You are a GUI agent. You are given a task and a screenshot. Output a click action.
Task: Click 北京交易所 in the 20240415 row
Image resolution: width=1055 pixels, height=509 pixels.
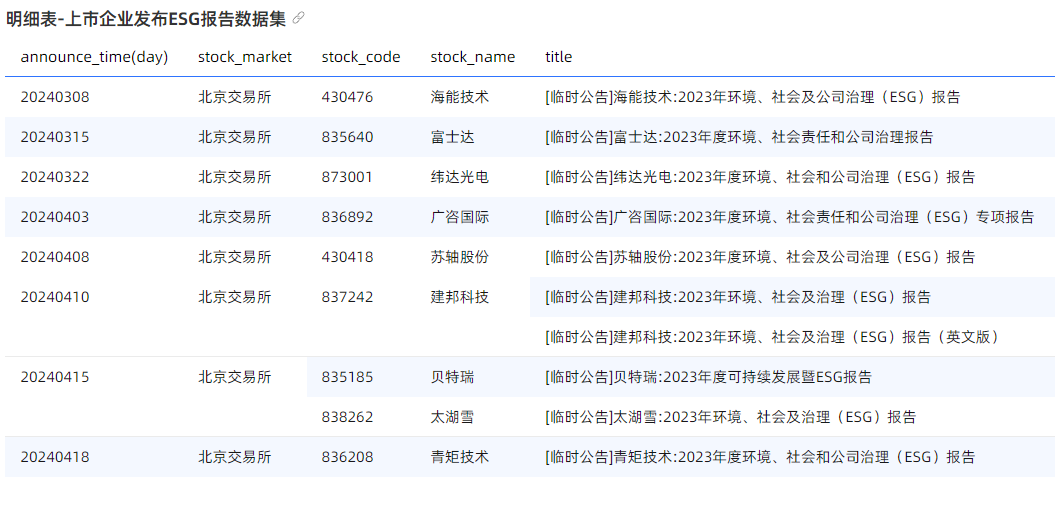click(235, 377)
